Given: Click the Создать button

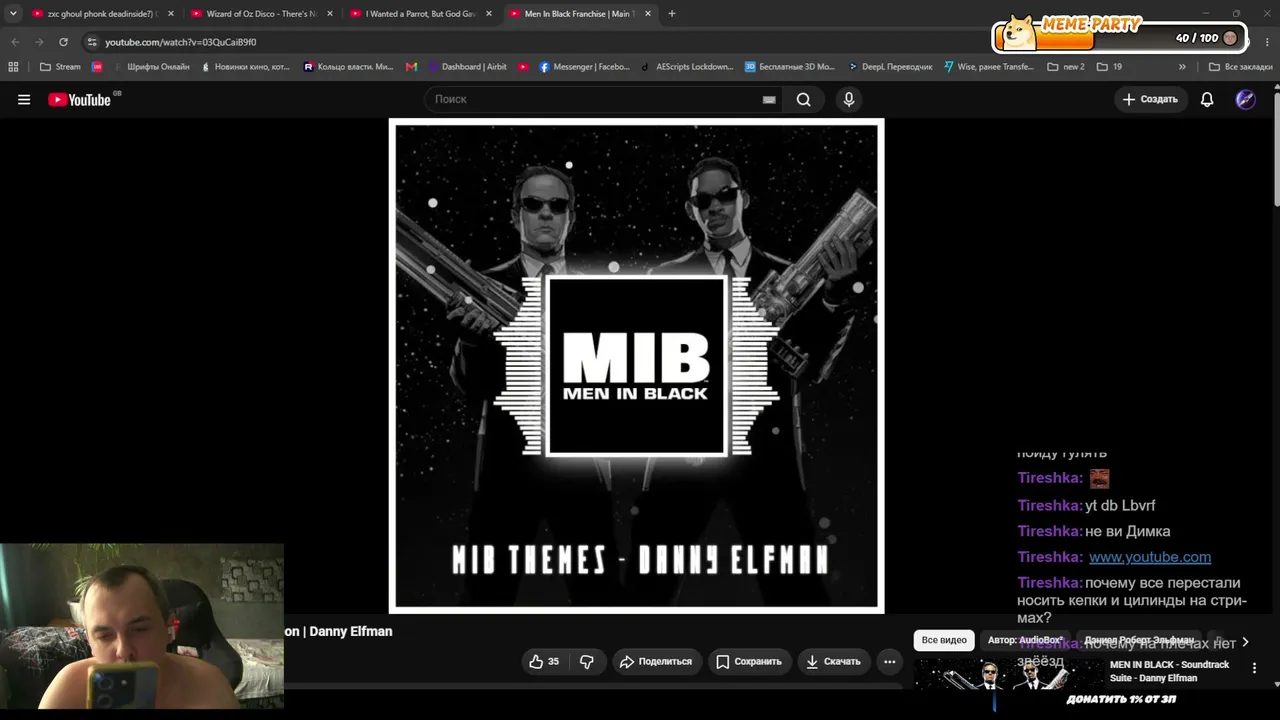Looking at the screenshot, I should [1150, 99].
